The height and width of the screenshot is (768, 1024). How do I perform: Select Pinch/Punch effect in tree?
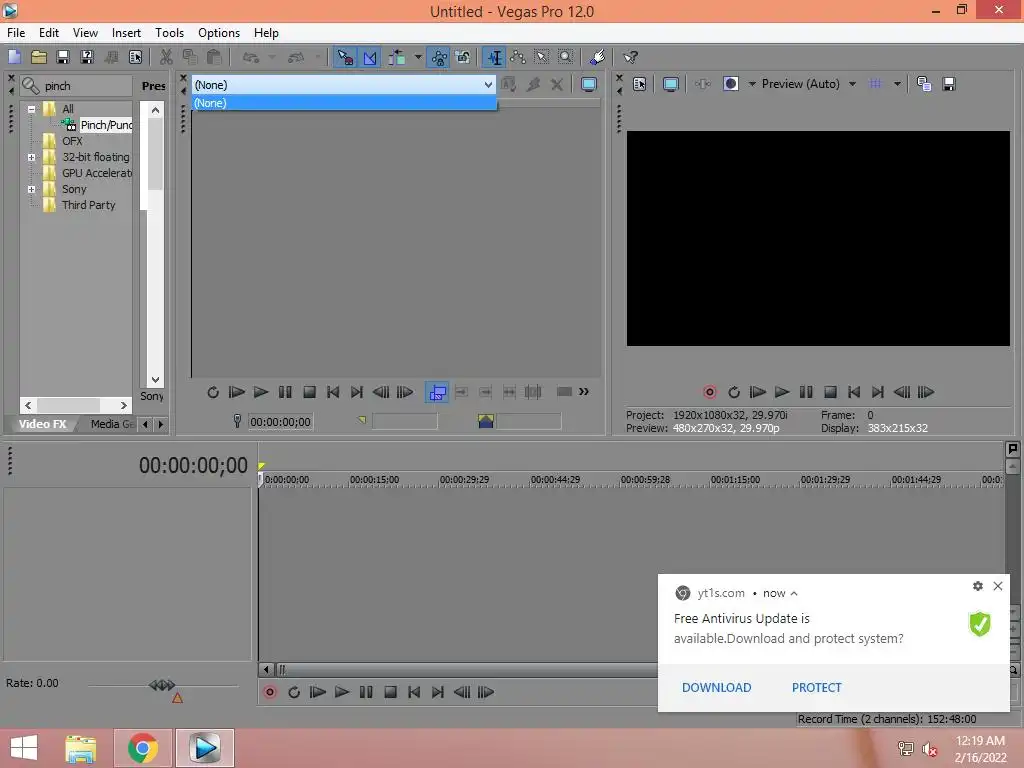click(x=106, y=125)
